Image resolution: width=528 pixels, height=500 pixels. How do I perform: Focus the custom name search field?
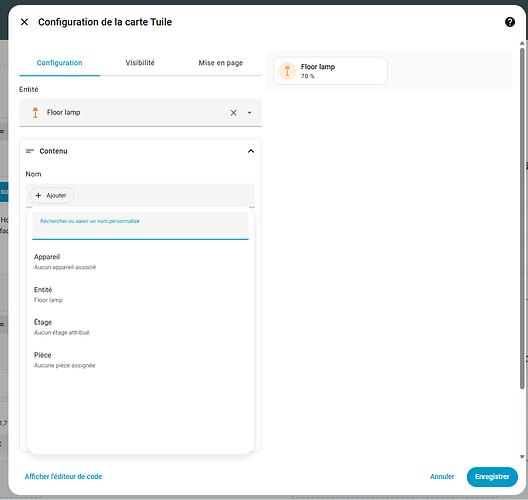click(x=140, y=226)
